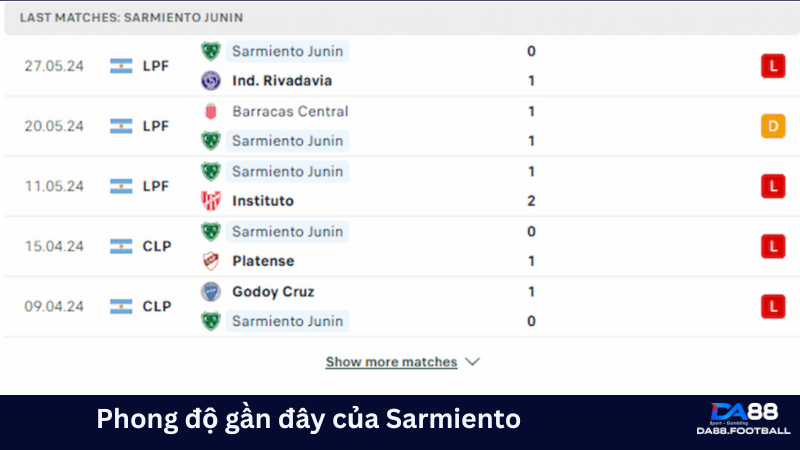Click Argentina flag icon for 09.04.24 match
Screen dimensions: 800x450
pyautogui.click(x=121, y=306)
